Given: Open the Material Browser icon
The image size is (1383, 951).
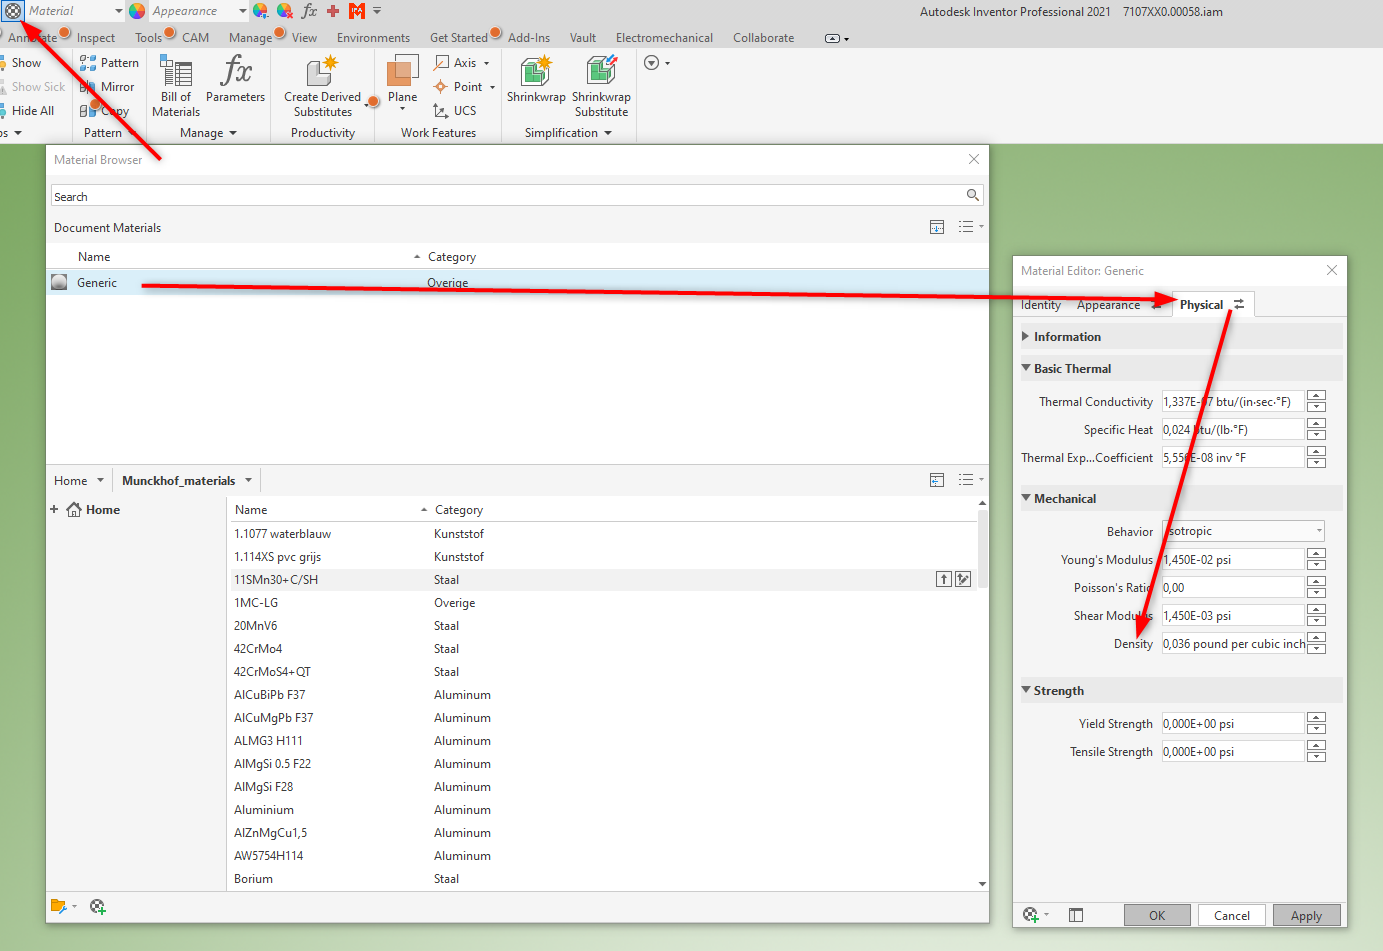Looking at the screenshot, I should click(x=11, y=11).
